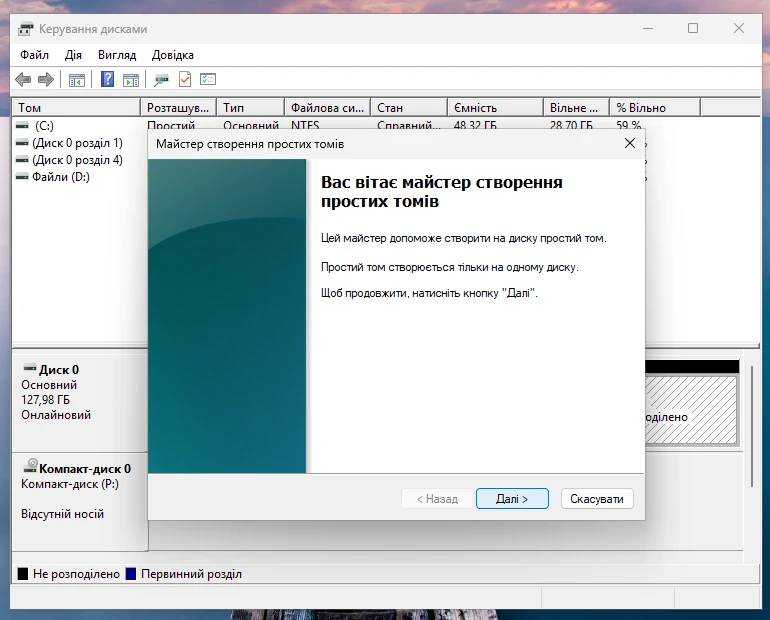Click the Disk Management app title icon
Image resolution: width=770 pixels, height=620 pixels.
[x=26, y=29]
